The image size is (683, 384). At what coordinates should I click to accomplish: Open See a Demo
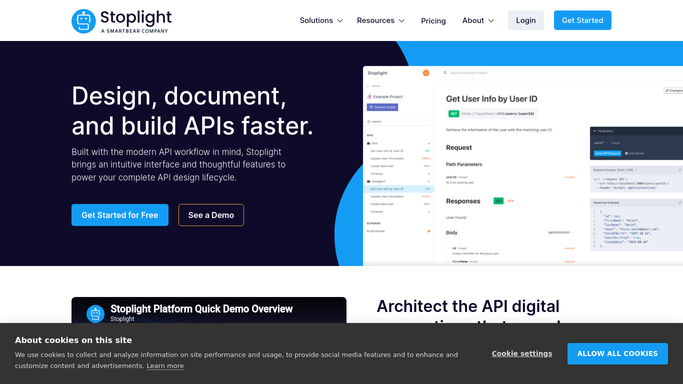pos(211,215)
